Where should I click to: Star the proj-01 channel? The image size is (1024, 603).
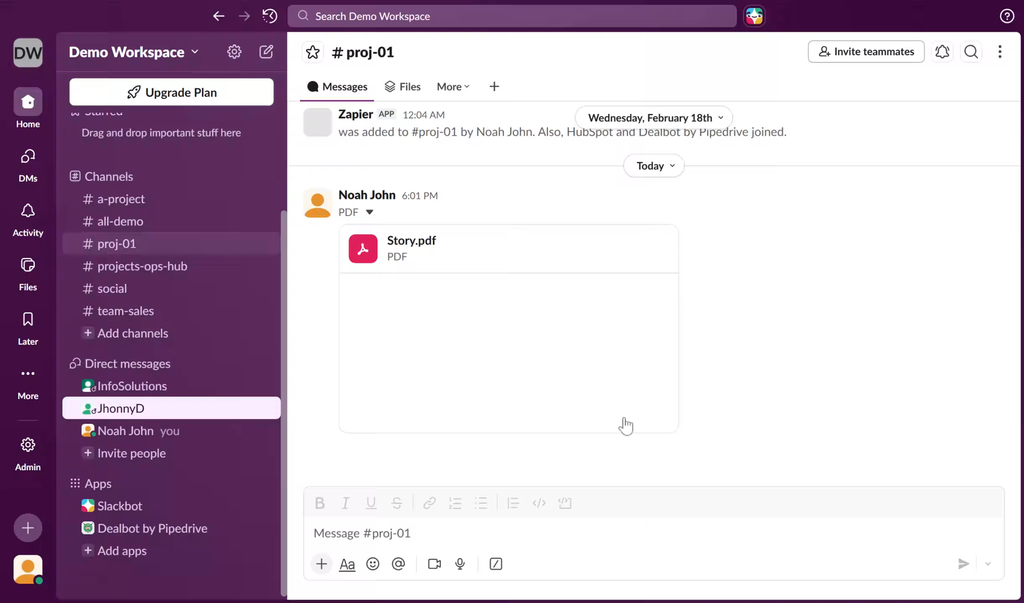[x=313, y=52]
